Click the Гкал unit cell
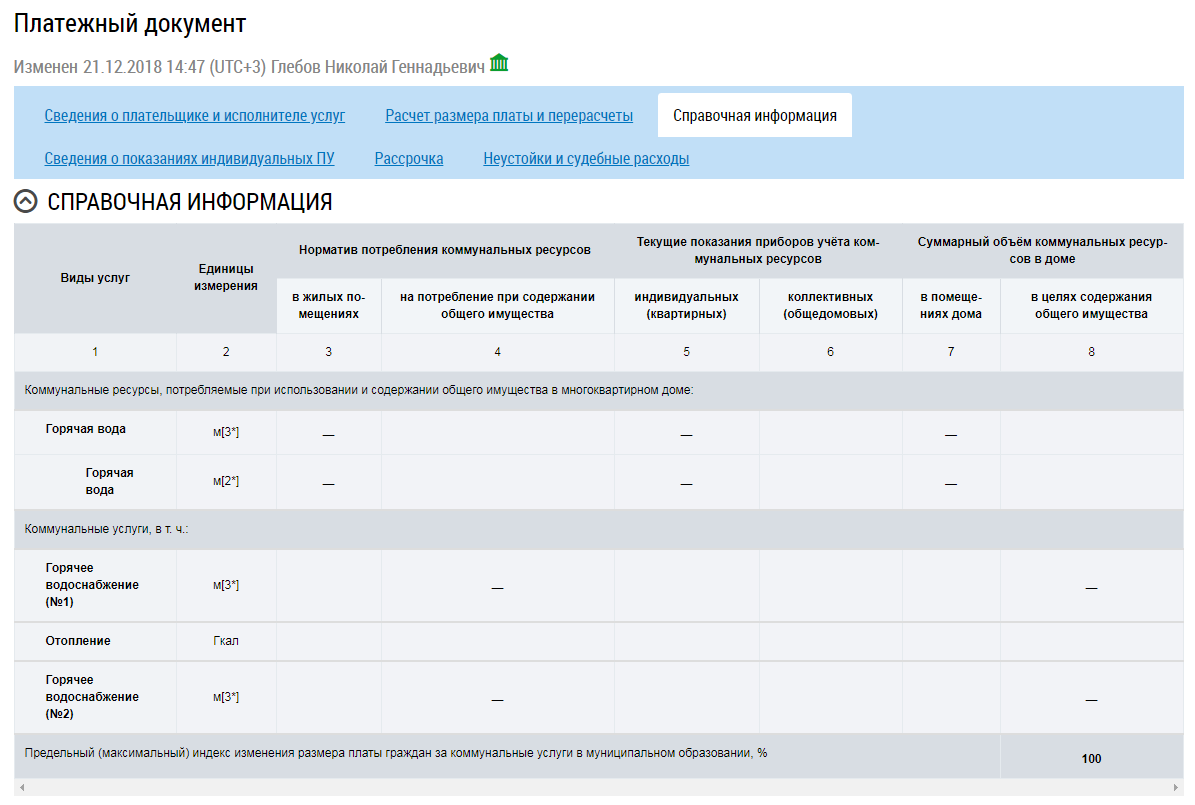The height and width of the screenshot is (805, 1195). tap(226, 641)
